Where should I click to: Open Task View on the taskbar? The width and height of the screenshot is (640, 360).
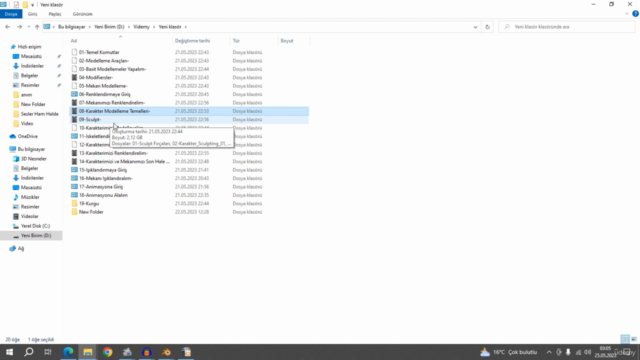pyautogui.click(x=48, y=352)
